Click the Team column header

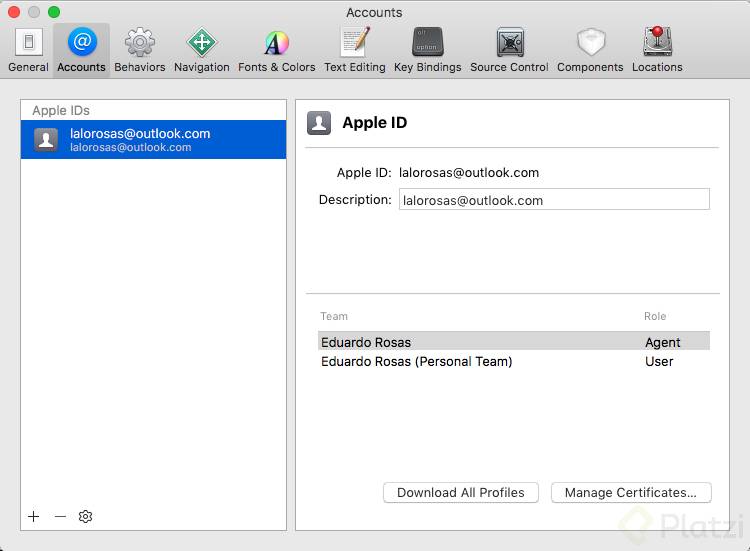click(334, 316)
